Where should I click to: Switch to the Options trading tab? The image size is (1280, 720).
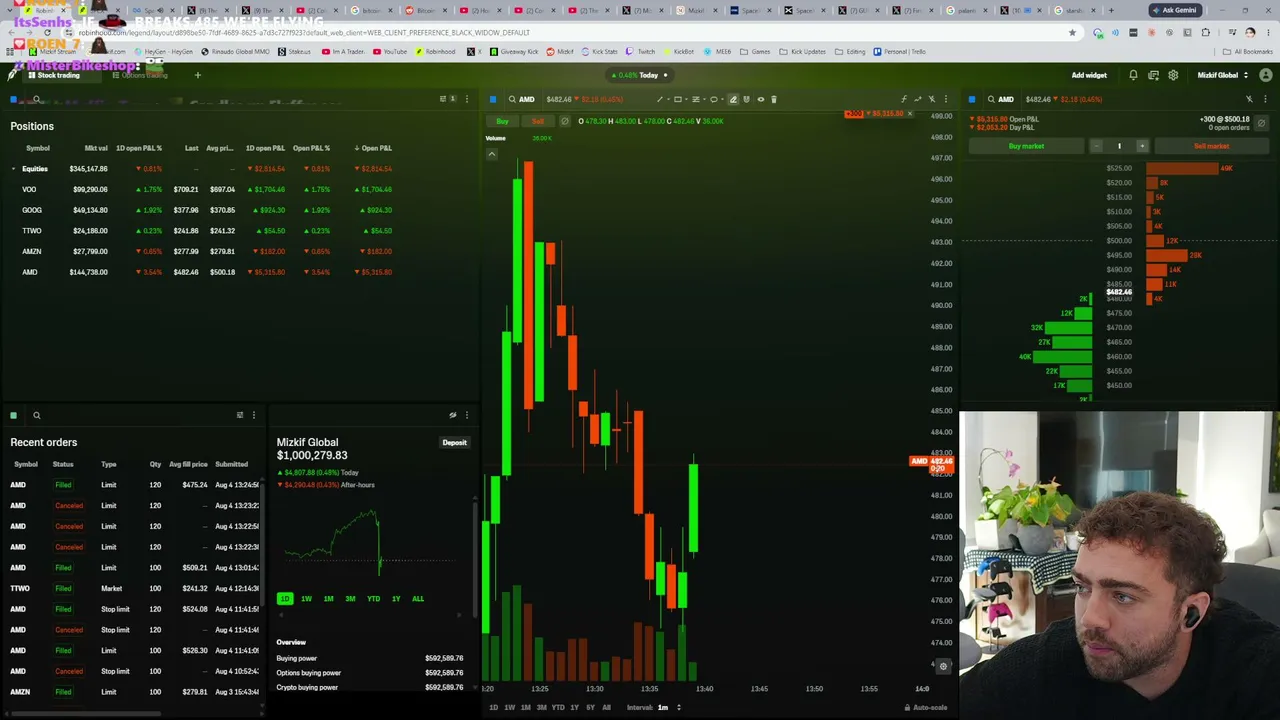click(140, 75)
